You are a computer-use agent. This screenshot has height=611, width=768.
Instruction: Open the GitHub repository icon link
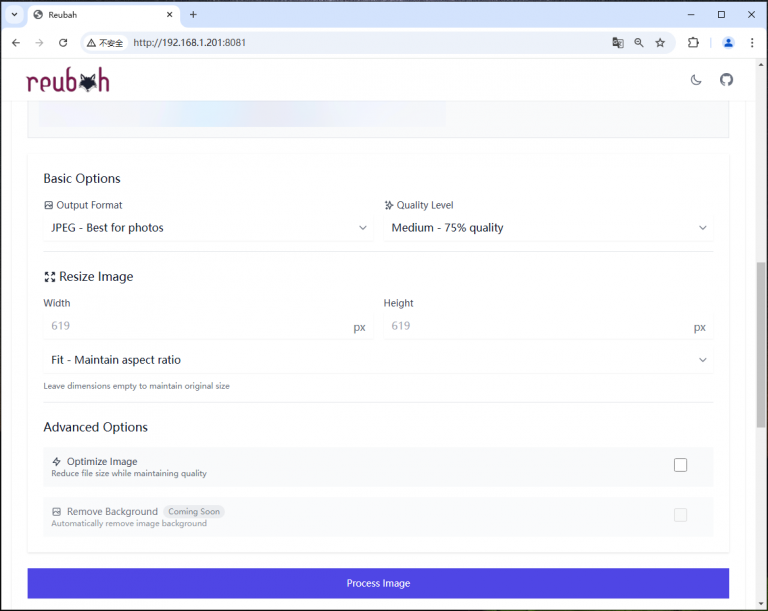726,80
